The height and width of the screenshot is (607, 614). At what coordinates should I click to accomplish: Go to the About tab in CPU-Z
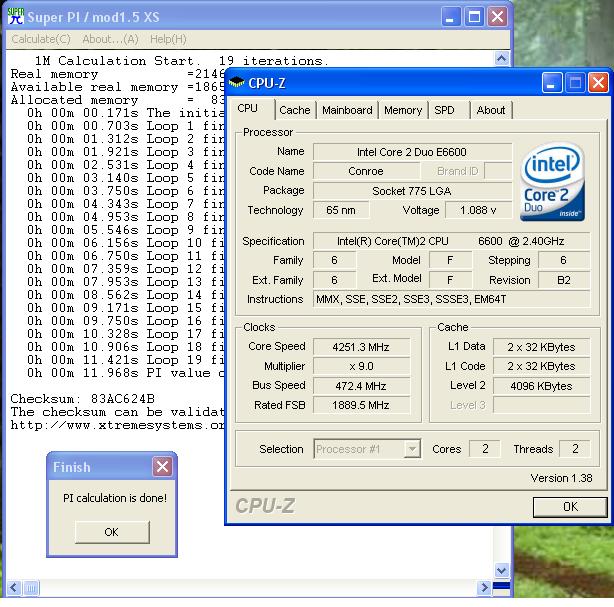[x=490, y=110]
